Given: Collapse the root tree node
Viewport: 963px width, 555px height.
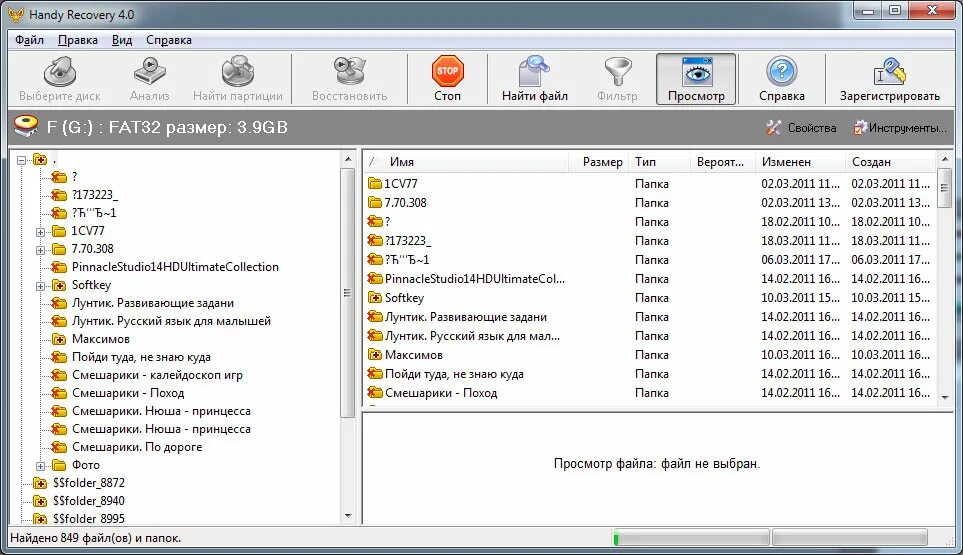Looking at the screenshot, I should click(21, 160).
